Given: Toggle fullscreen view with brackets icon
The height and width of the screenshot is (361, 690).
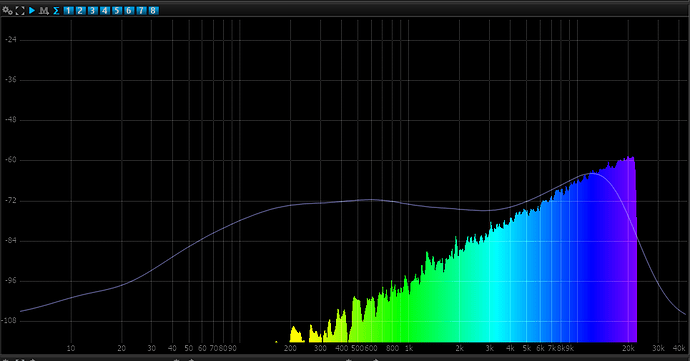Looking at the screenshot, I should pyautogui.click(x=20, y=10).
